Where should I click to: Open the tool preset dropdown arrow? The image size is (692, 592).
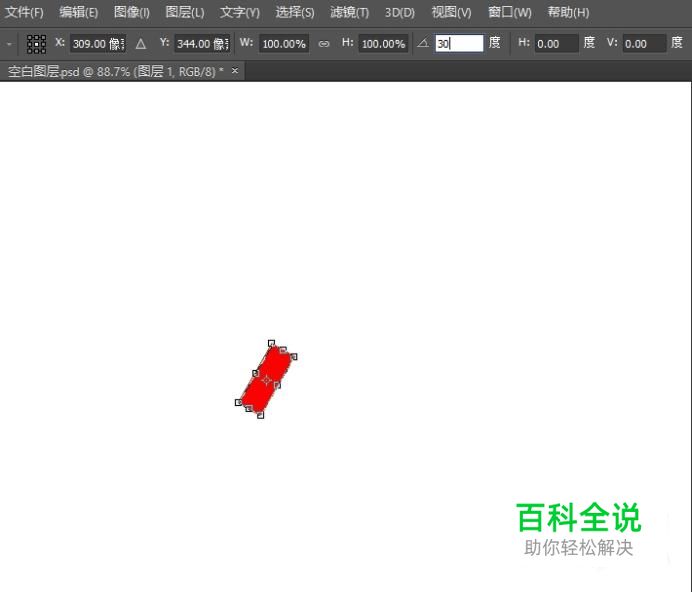[x=9, y=44]
